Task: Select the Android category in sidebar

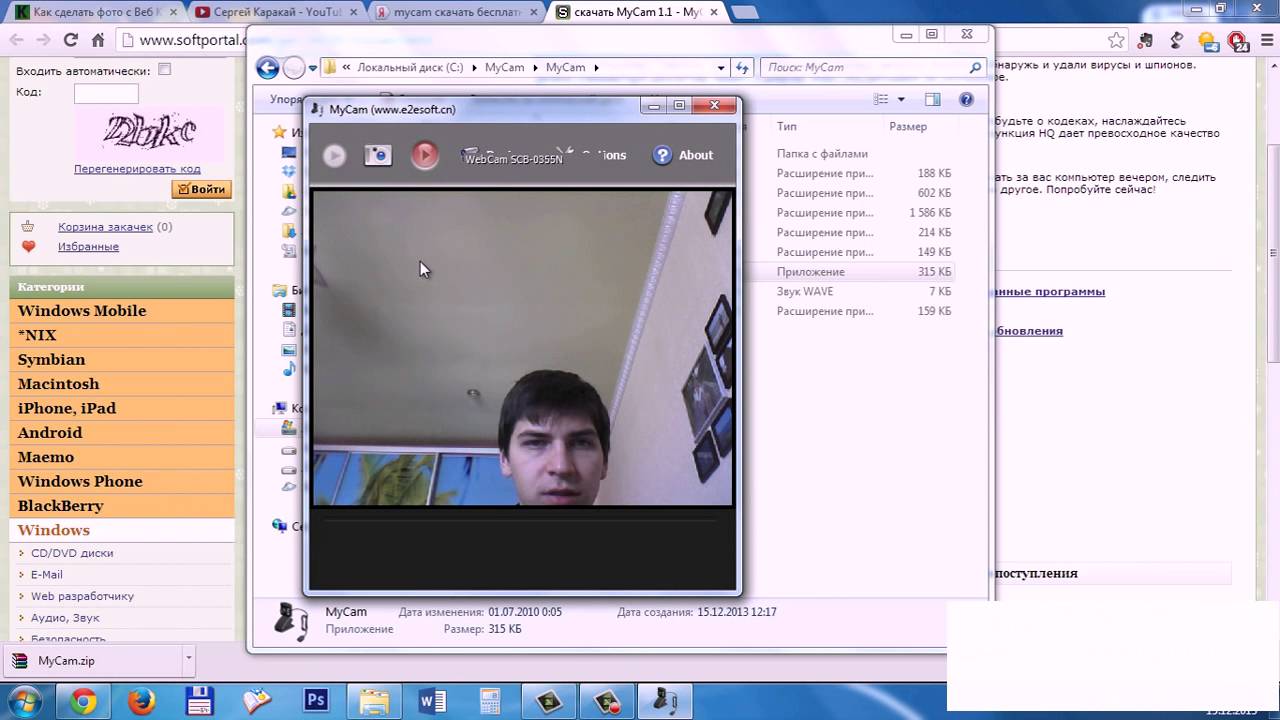Action: pos(50,433)
